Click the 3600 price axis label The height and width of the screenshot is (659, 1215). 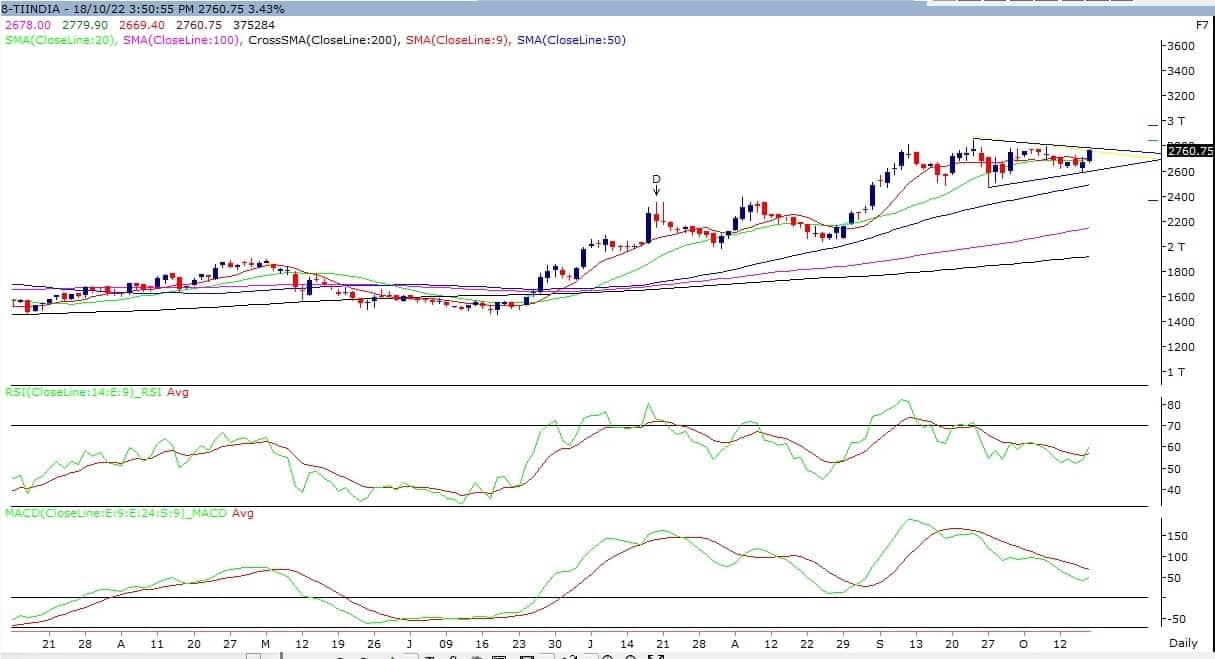click(x=1182, y=46)
